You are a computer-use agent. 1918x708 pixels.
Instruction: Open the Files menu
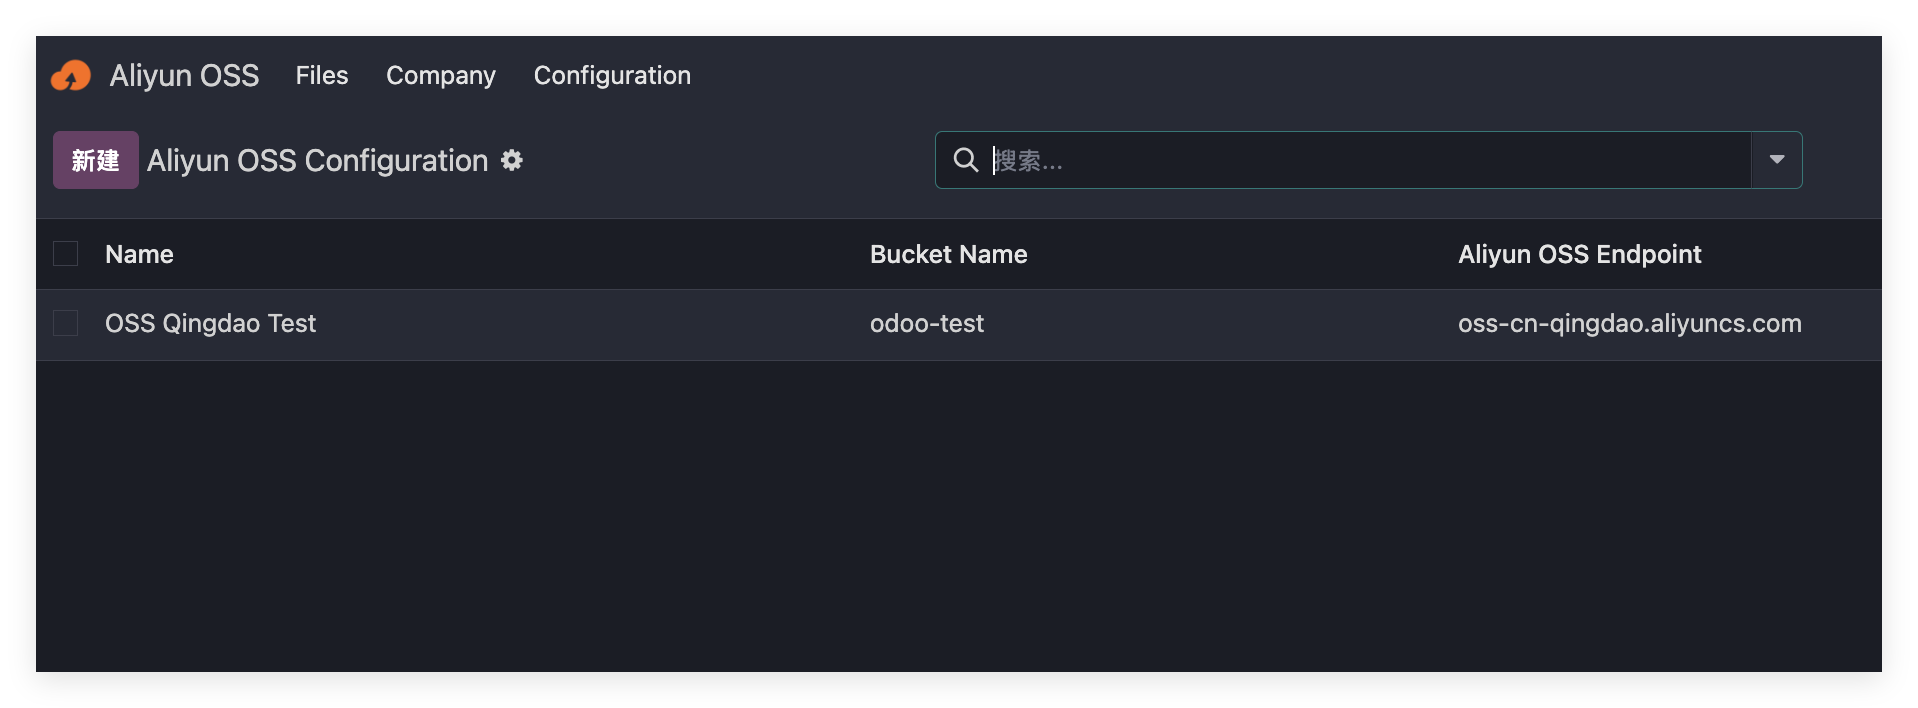click(x=322, y=76)
